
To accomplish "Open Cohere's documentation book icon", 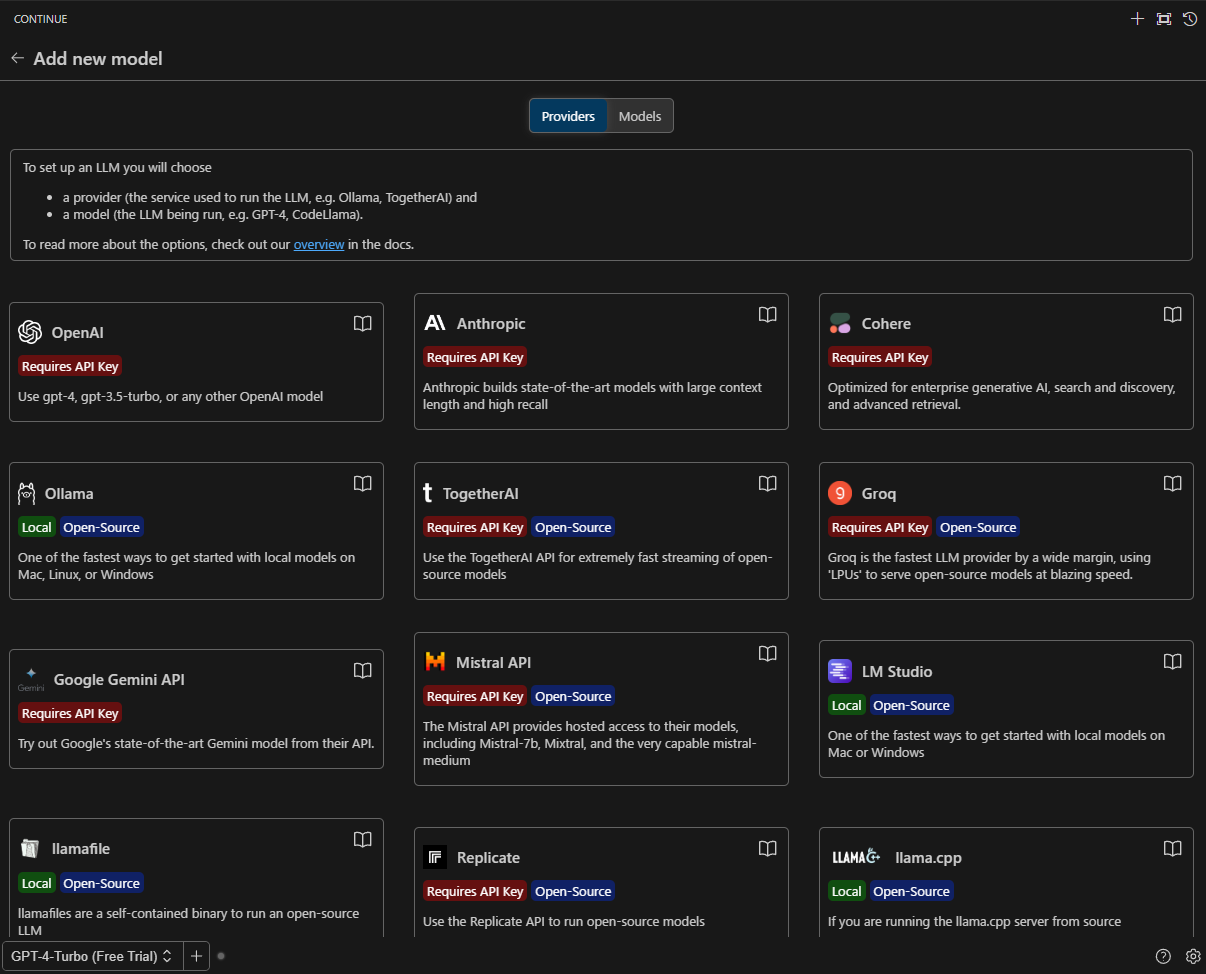I will 1172,314.
